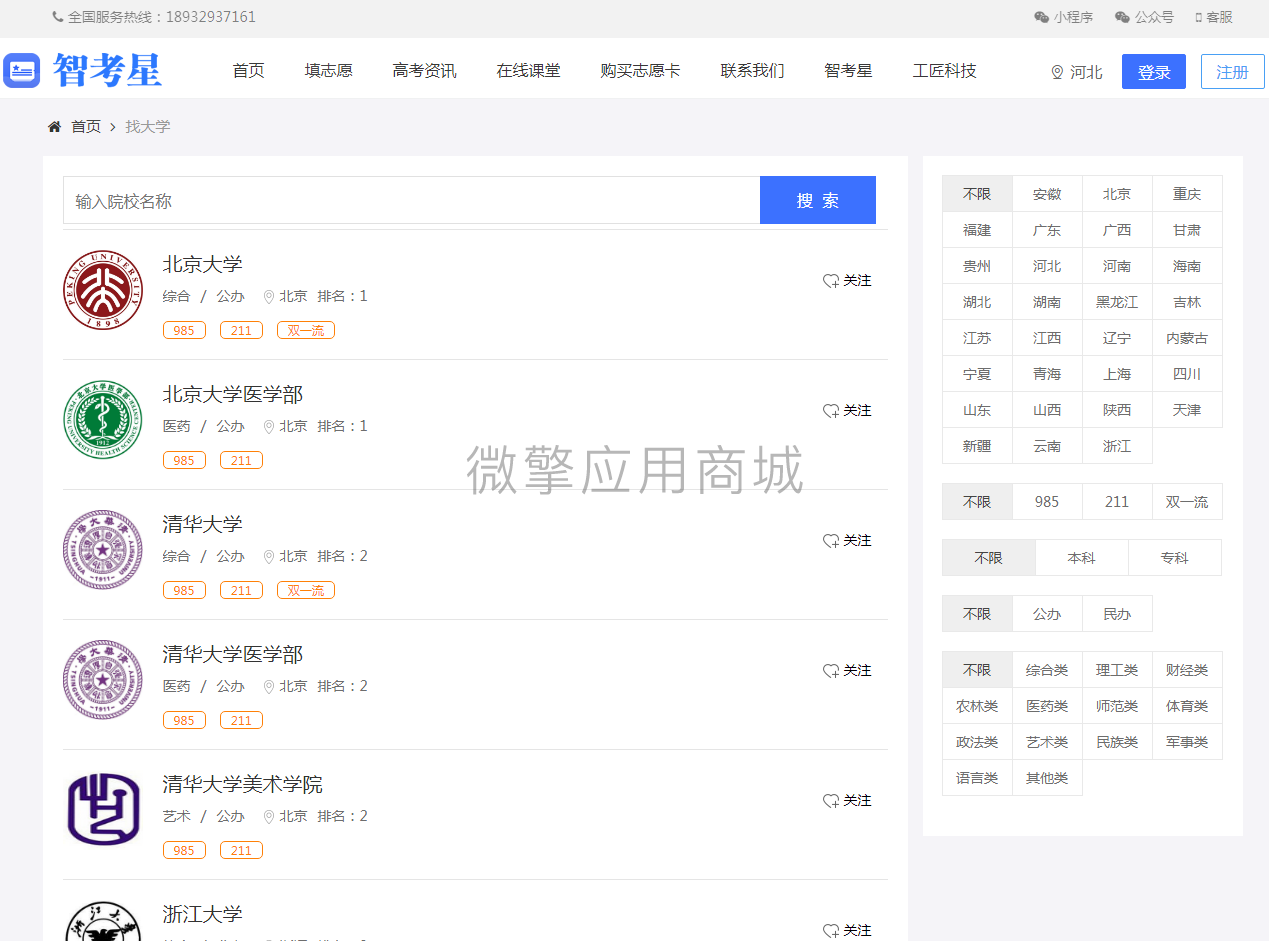Open 联系我们 navigation item

pyautogui.click(x=753, y=71)
